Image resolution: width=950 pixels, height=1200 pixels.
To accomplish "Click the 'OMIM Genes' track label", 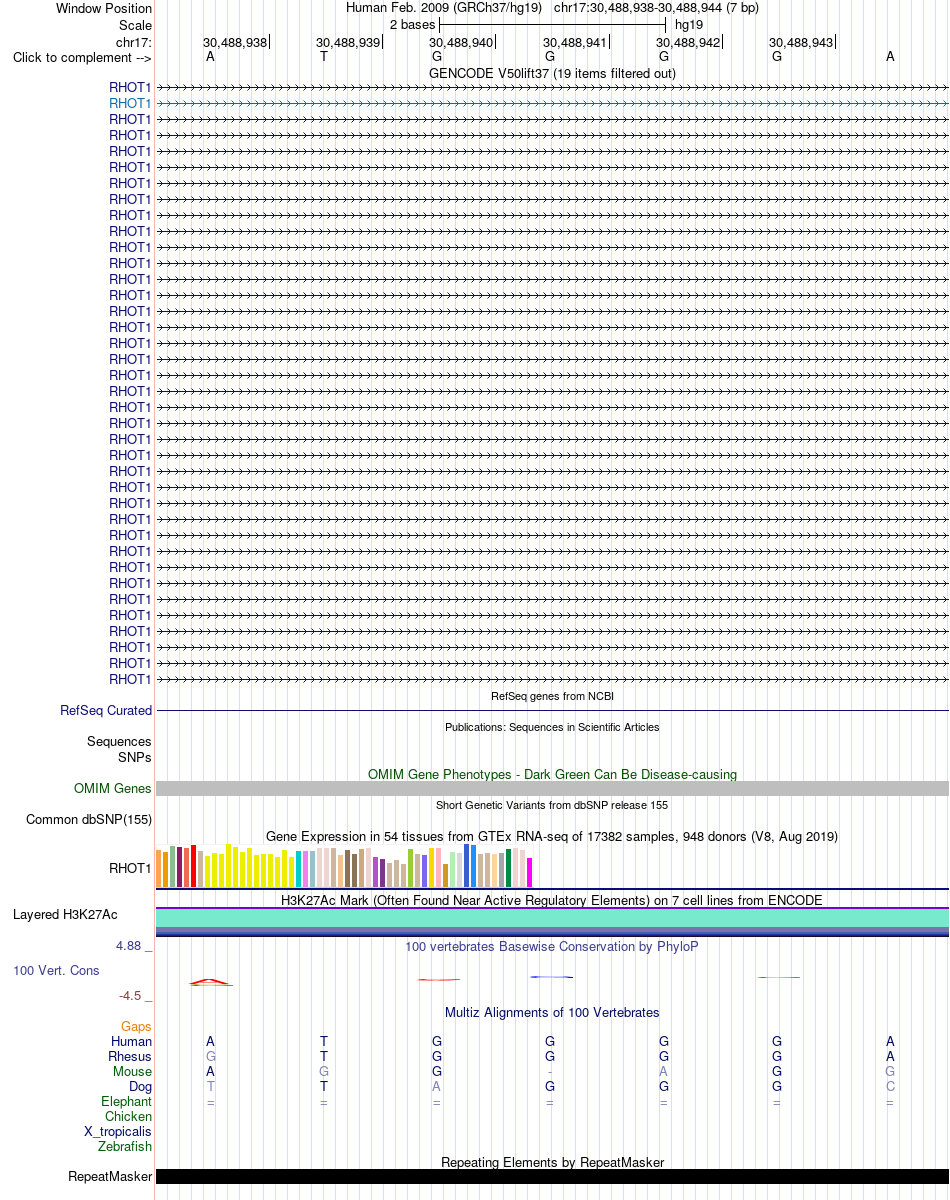I will point(113,789).
